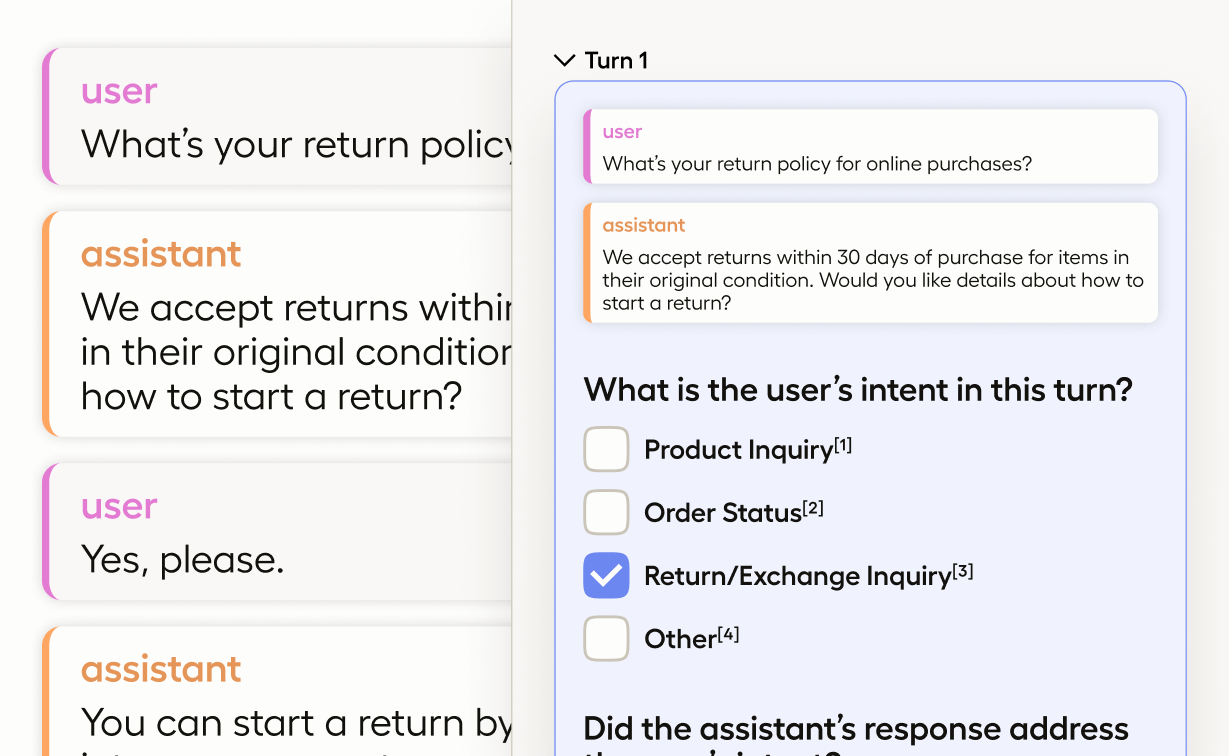Click the pink "user" role label above "Yes, please."

click(119, 506)
